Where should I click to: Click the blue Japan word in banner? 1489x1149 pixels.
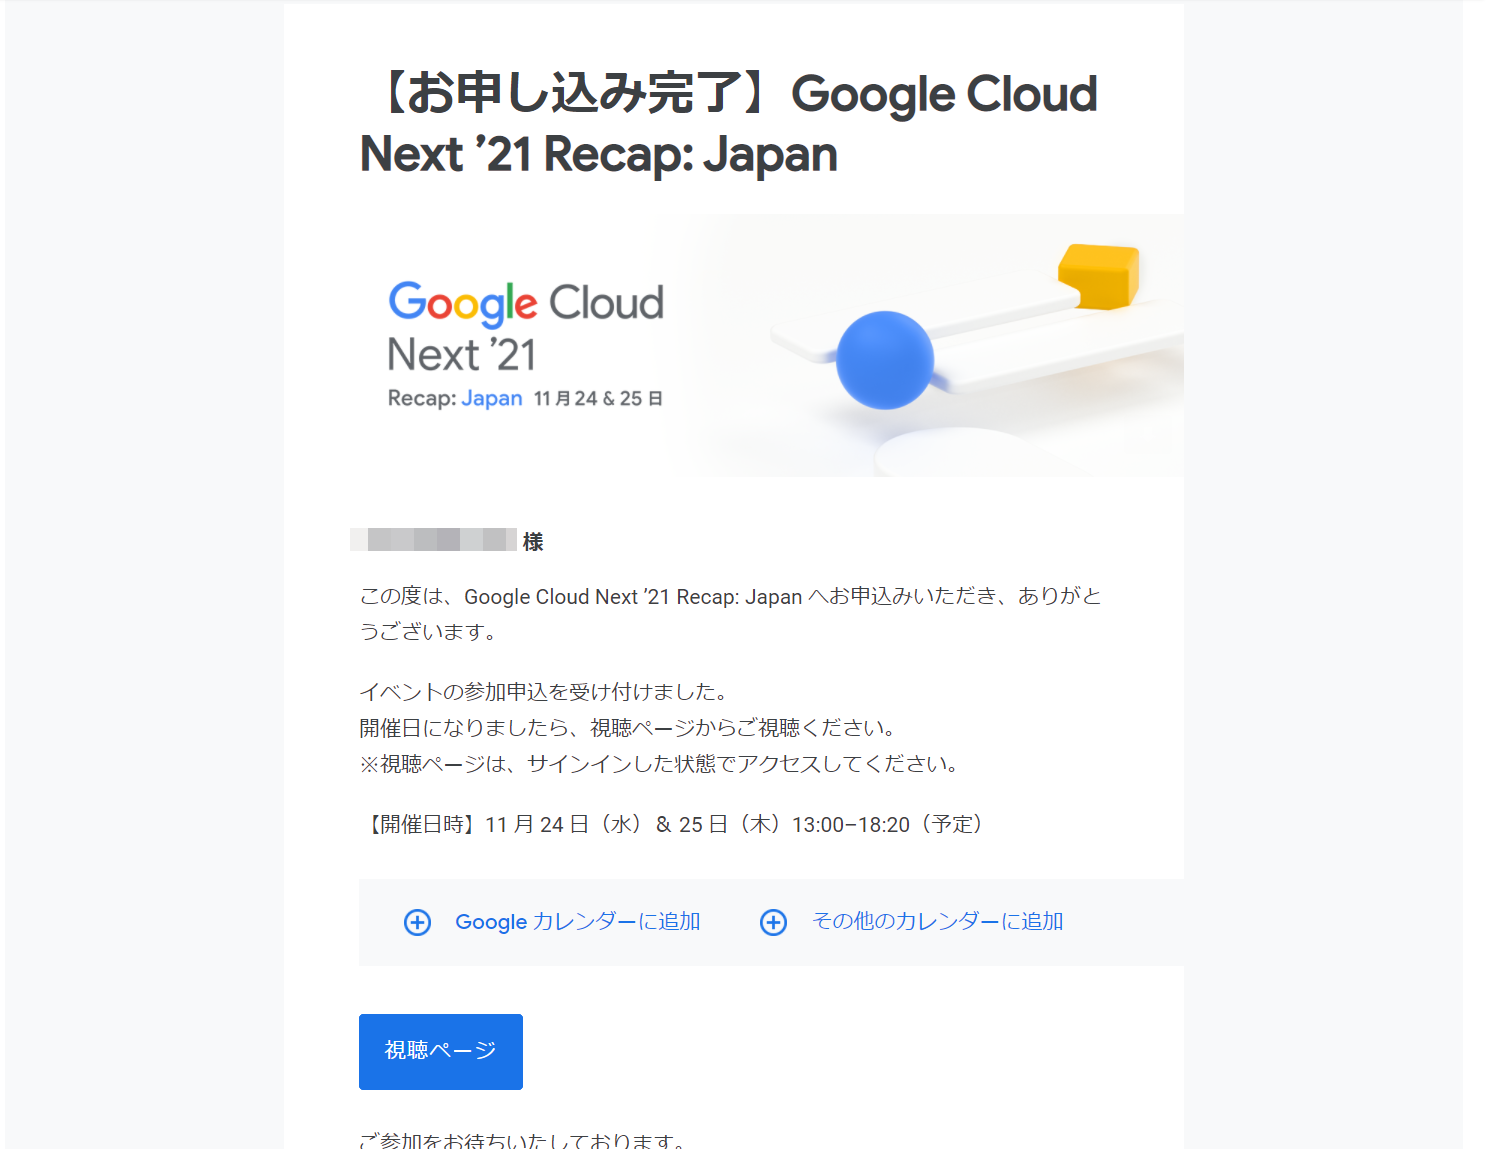click(x=492, y=398)
